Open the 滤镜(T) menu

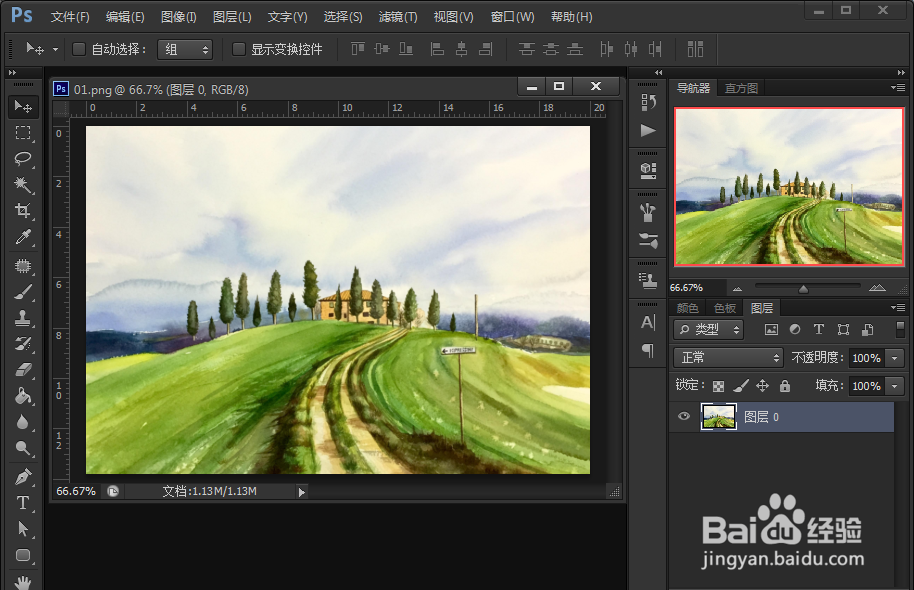pyautogui.click(x=398, y=17)
